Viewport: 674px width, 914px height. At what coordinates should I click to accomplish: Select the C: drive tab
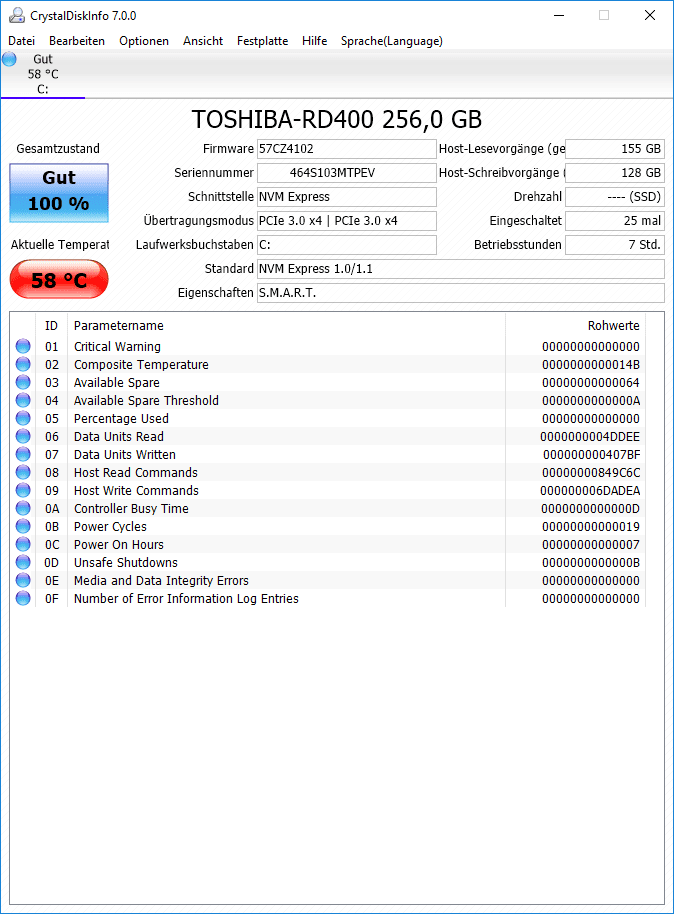[43, 75]
